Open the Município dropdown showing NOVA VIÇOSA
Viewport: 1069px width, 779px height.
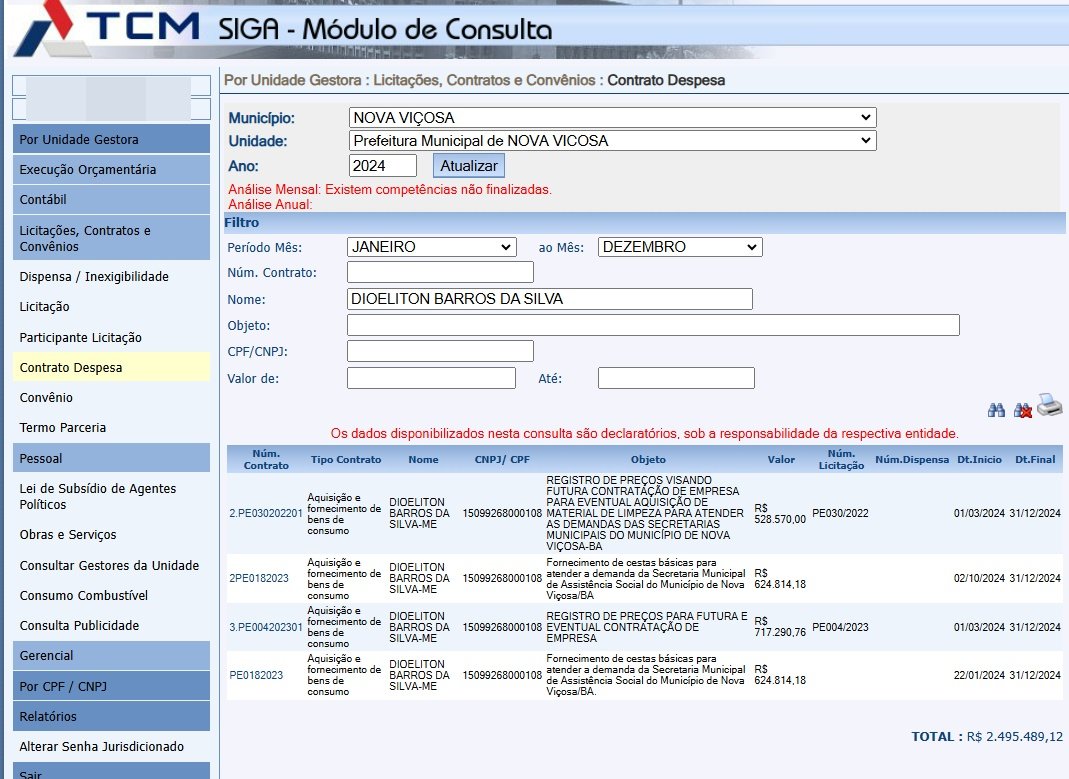(x=612, y=118)
